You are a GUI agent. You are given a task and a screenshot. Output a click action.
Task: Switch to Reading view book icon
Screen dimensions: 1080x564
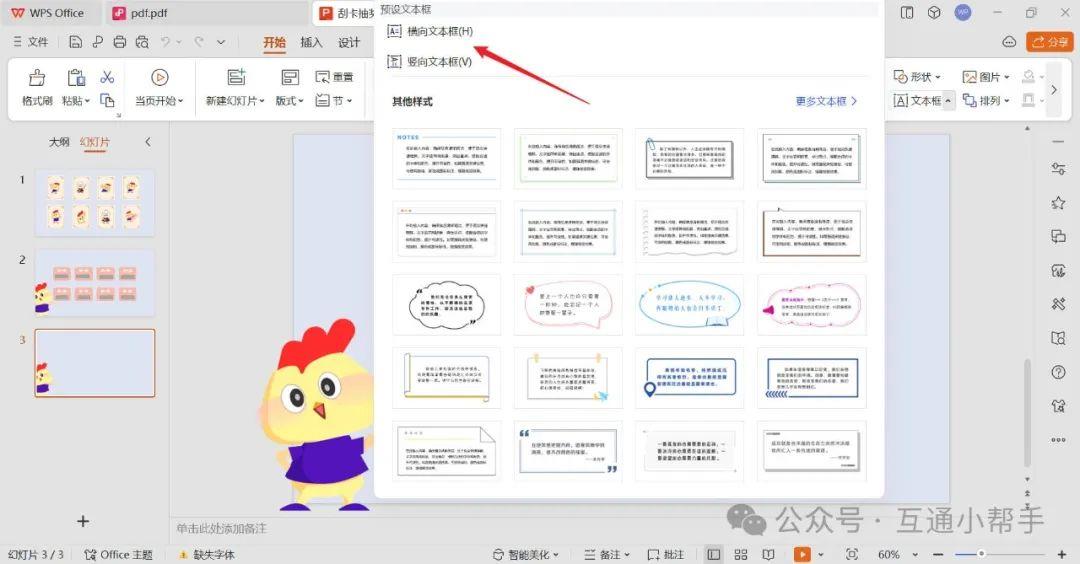(x=768, y=554)
